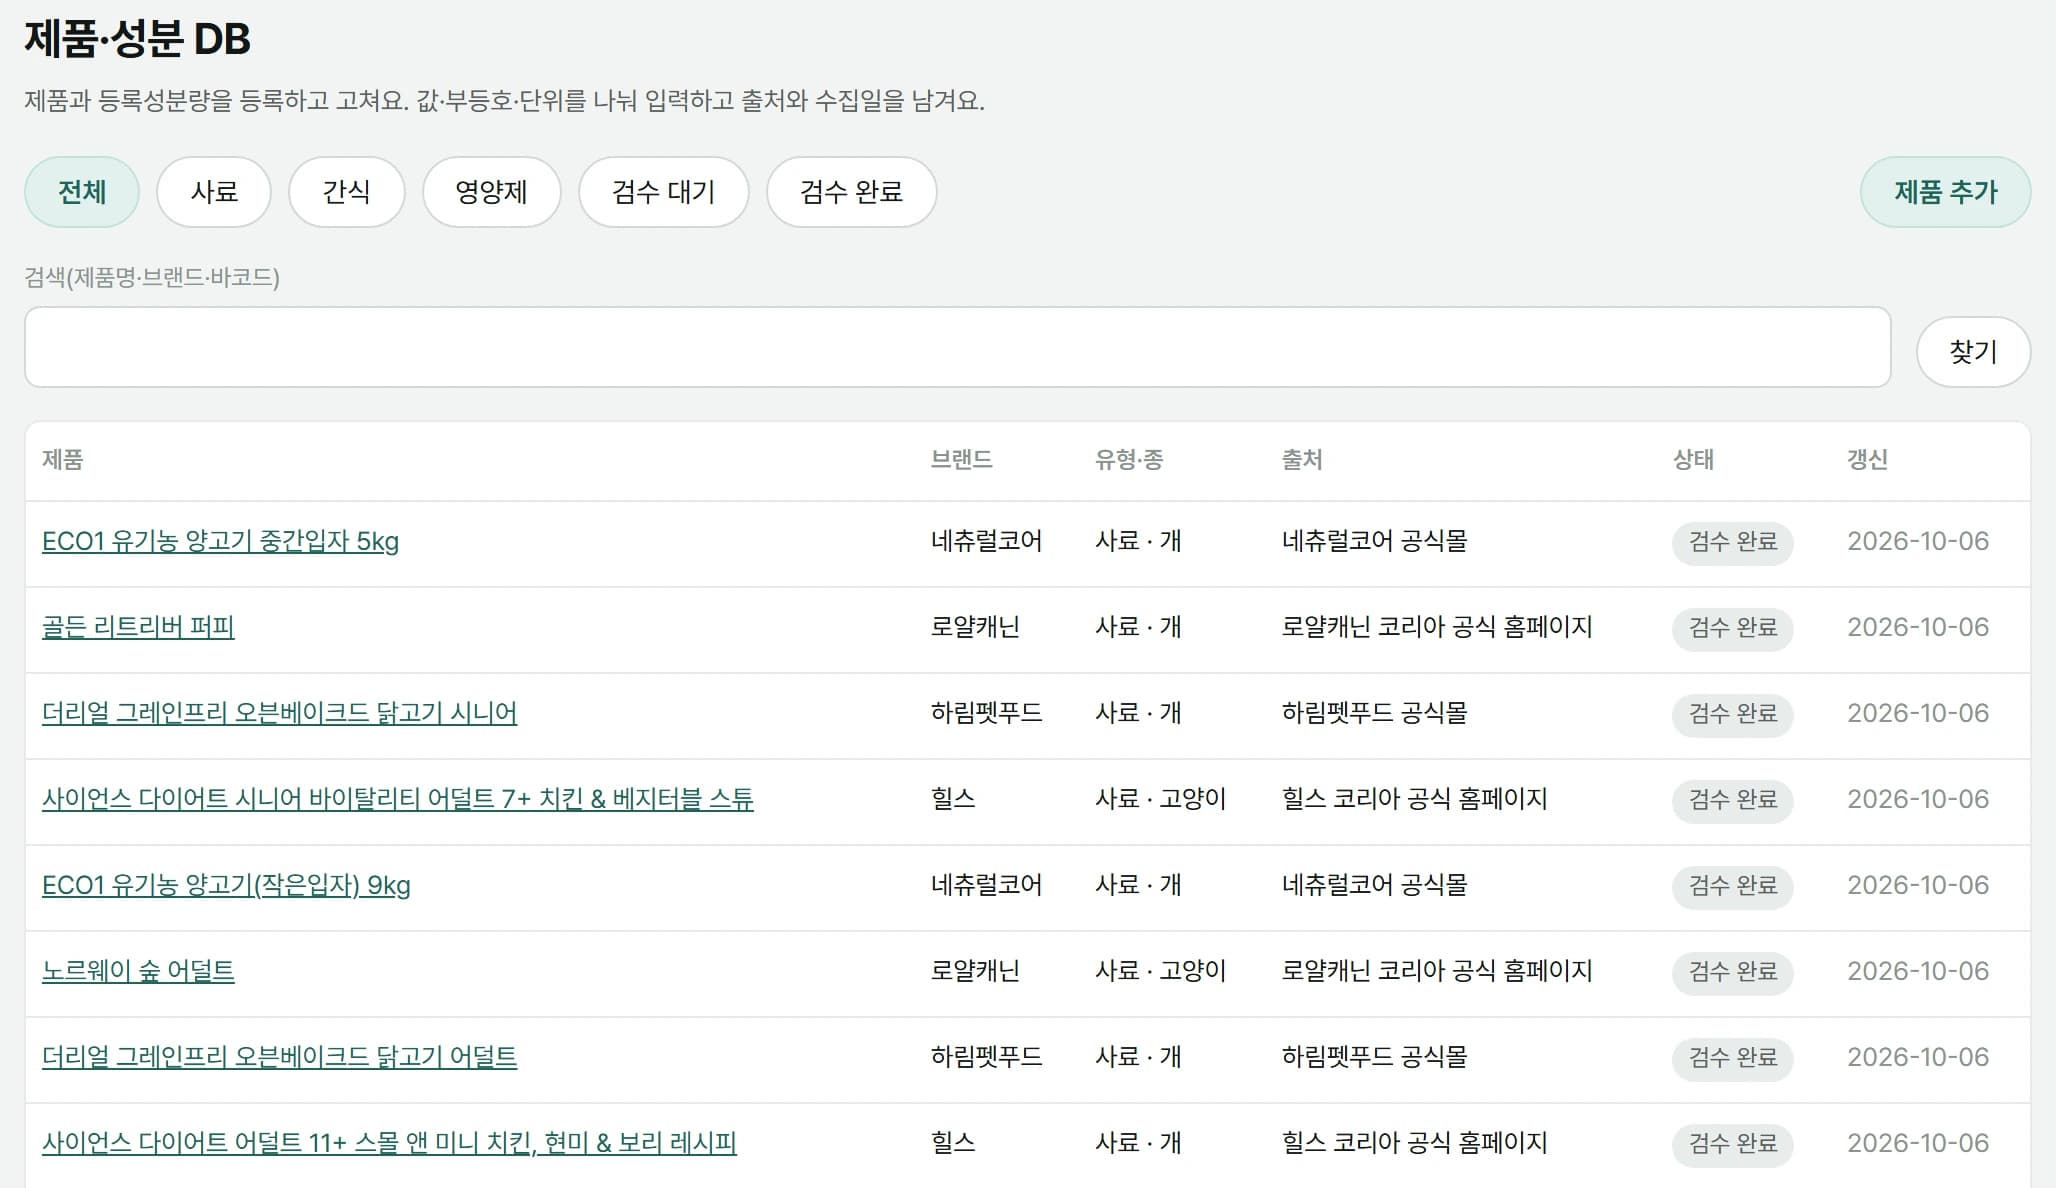The height and width of the screenshot is (1188, 2056).
Task: Click 하림펫푸드 brand in 닭고기 어덜트 row
Action: point(986,1057)
